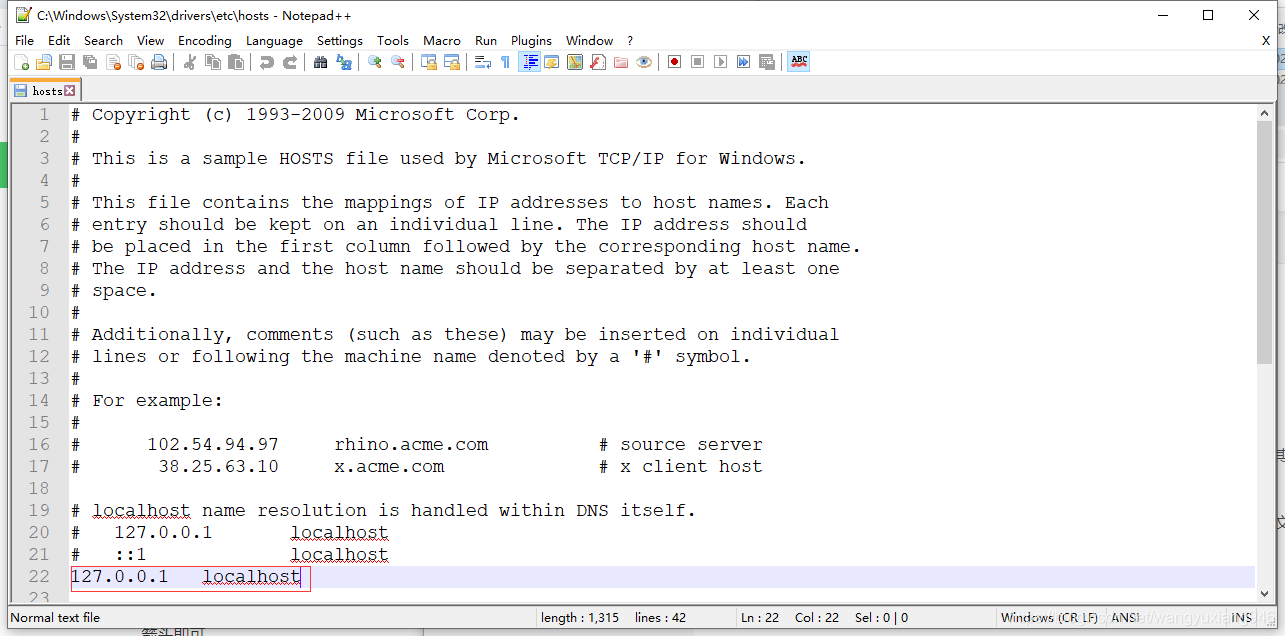Screen dimensions: 1285x636
Task: Open the Replace dialog icon
Action: click(344, 62)
